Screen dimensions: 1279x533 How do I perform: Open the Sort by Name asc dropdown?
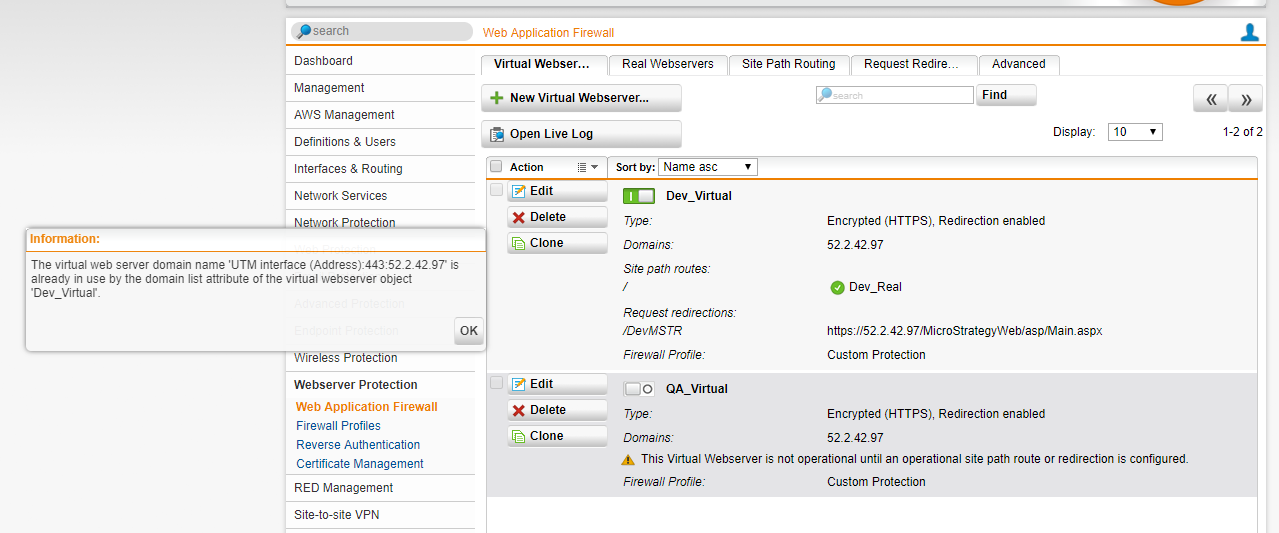pos(707,167)
